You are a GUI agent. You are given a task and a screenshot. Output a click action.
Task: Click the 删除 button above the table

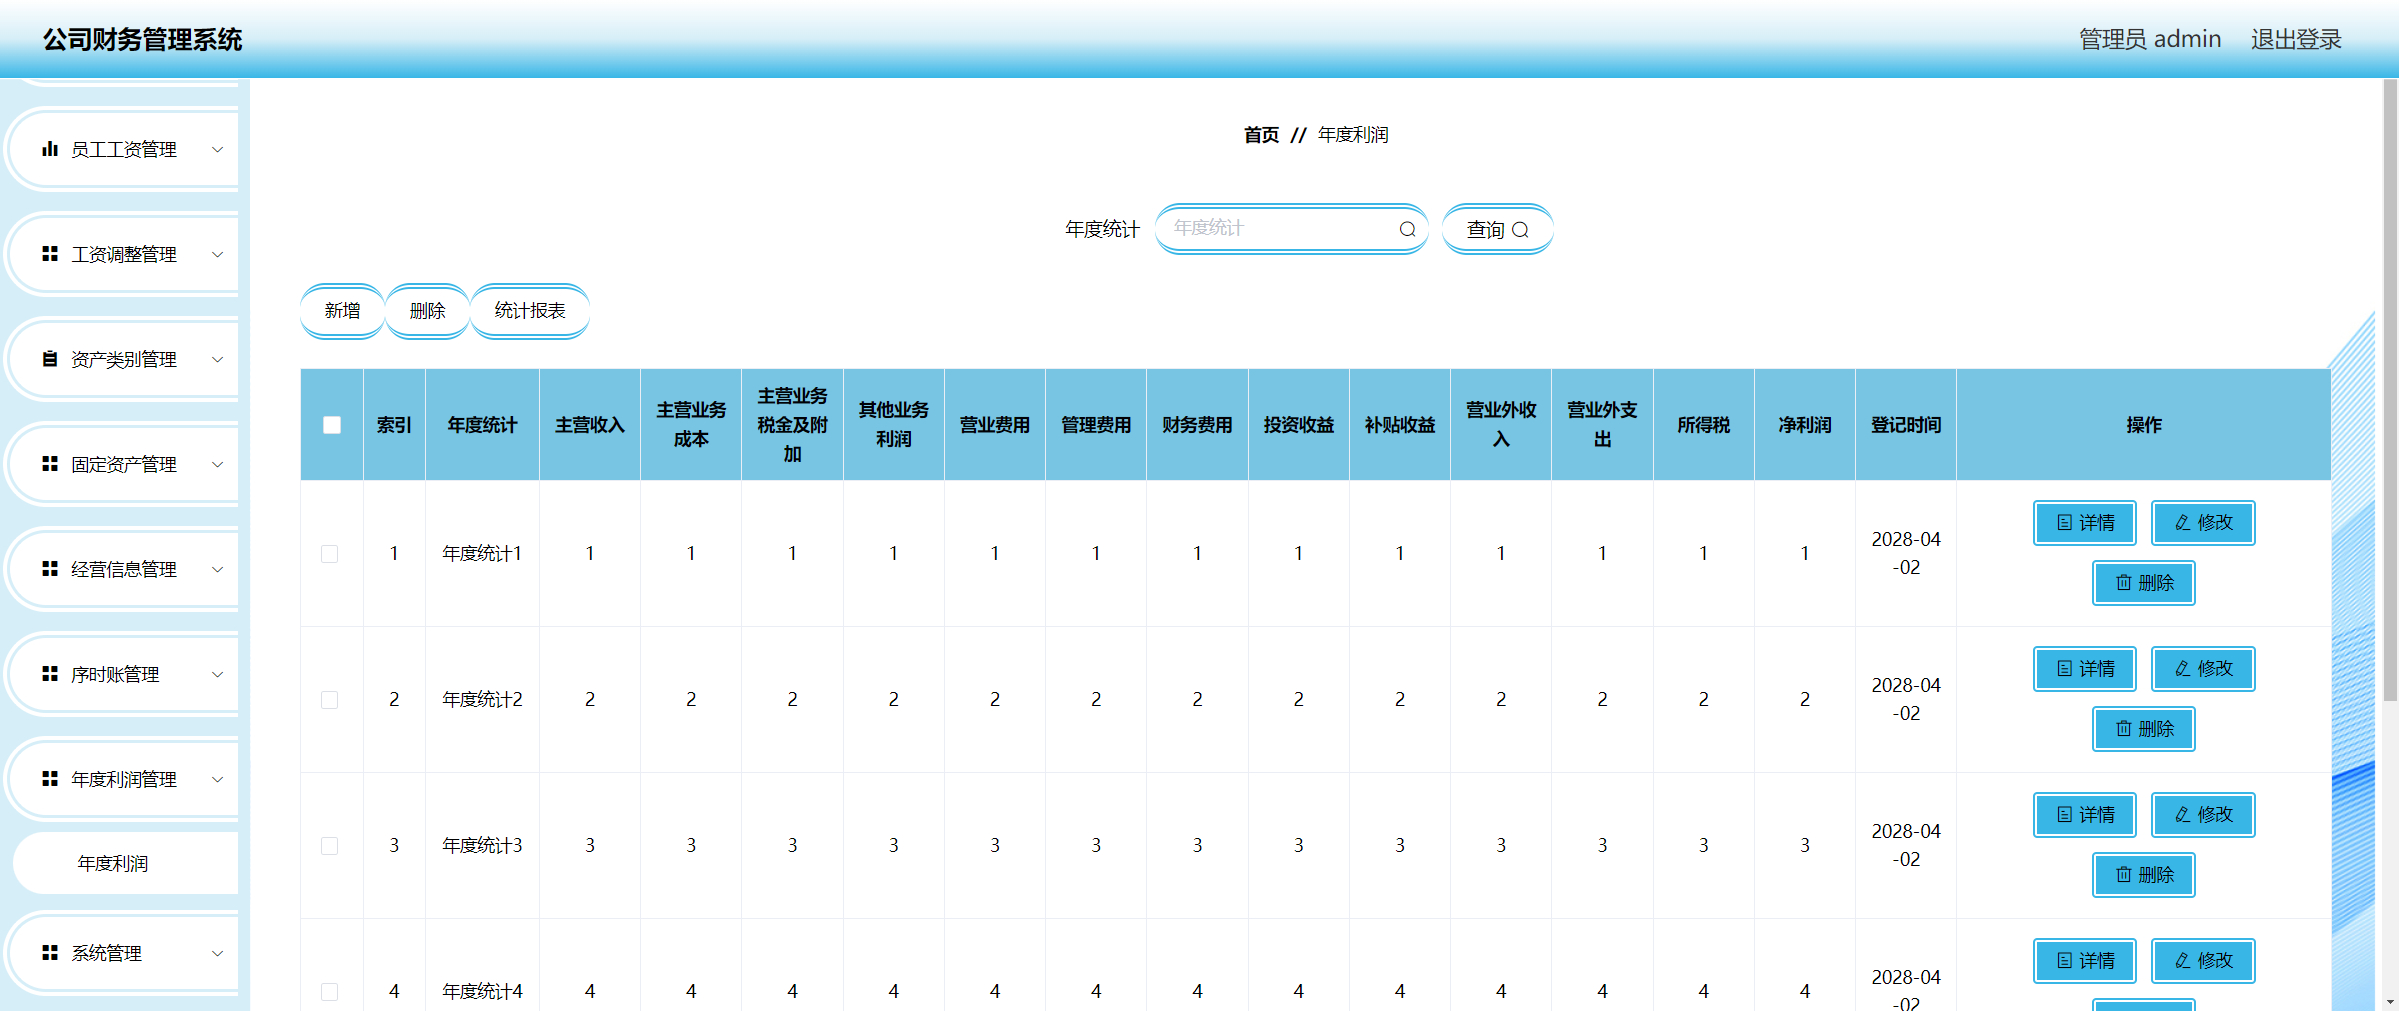(x=427, y=311)
